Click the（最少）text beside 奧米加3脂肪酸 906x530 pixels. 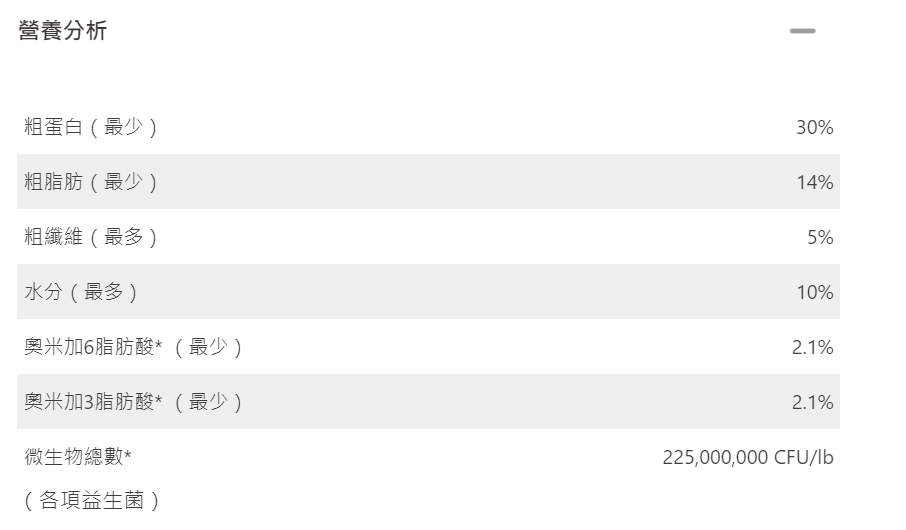tap(208, 402)
